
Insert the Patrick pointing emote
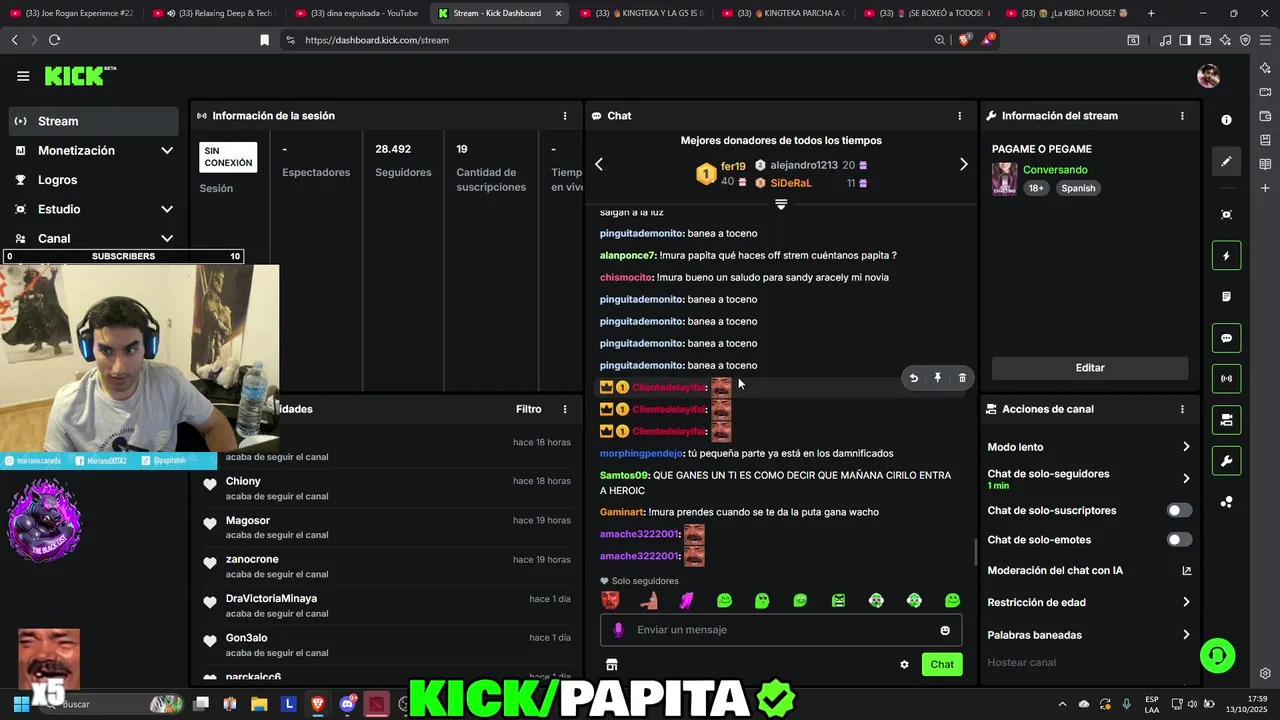(649, 600)
